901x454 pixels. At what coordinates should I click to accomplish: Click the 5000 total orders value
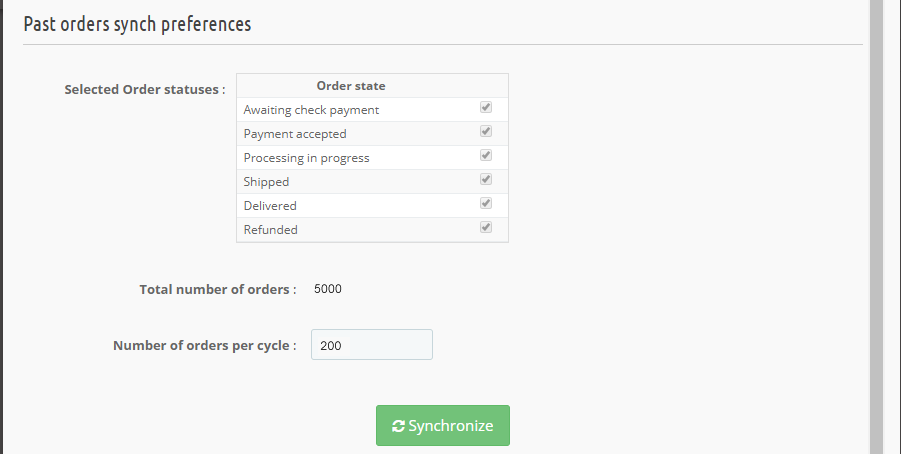(x=328, y=289)
